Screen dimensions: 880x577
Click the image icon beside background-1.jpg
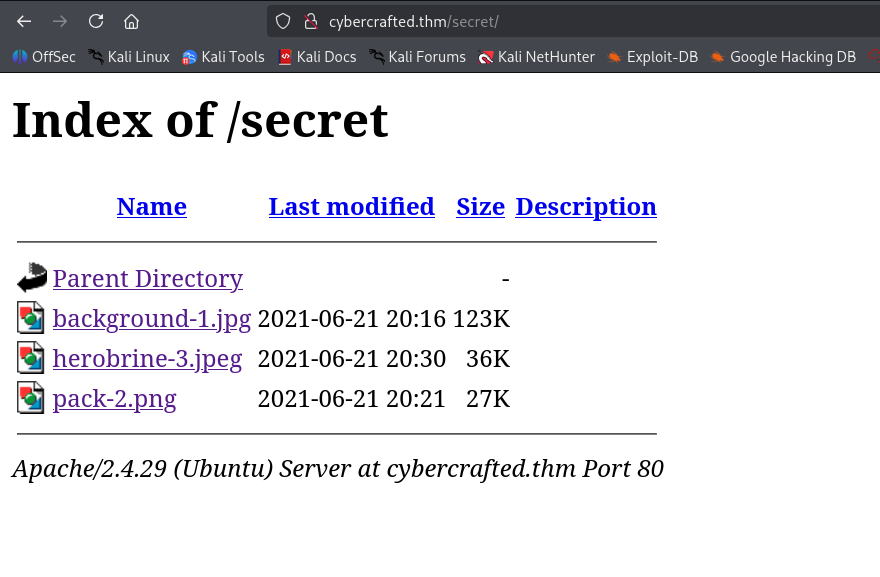pyautogui.click(x=29, y=318)
